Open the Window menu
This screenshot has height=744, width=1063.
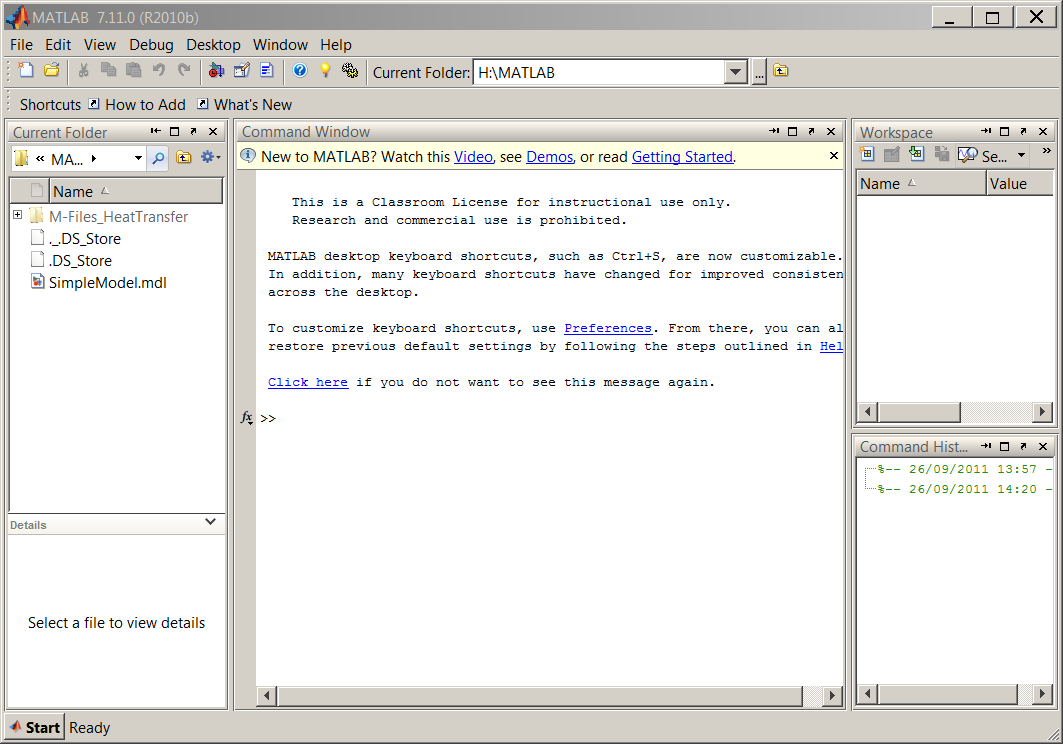[280, 45]
